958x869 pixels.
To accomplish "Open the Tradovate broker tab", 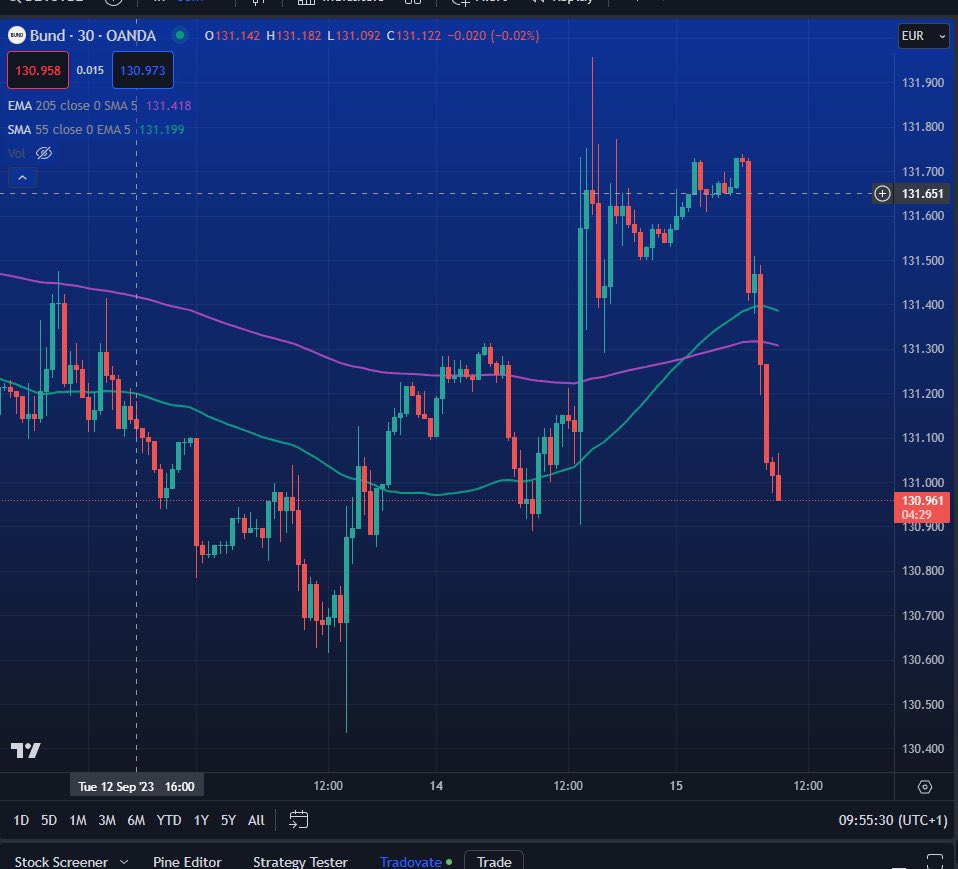I will [x=411, y=862].
